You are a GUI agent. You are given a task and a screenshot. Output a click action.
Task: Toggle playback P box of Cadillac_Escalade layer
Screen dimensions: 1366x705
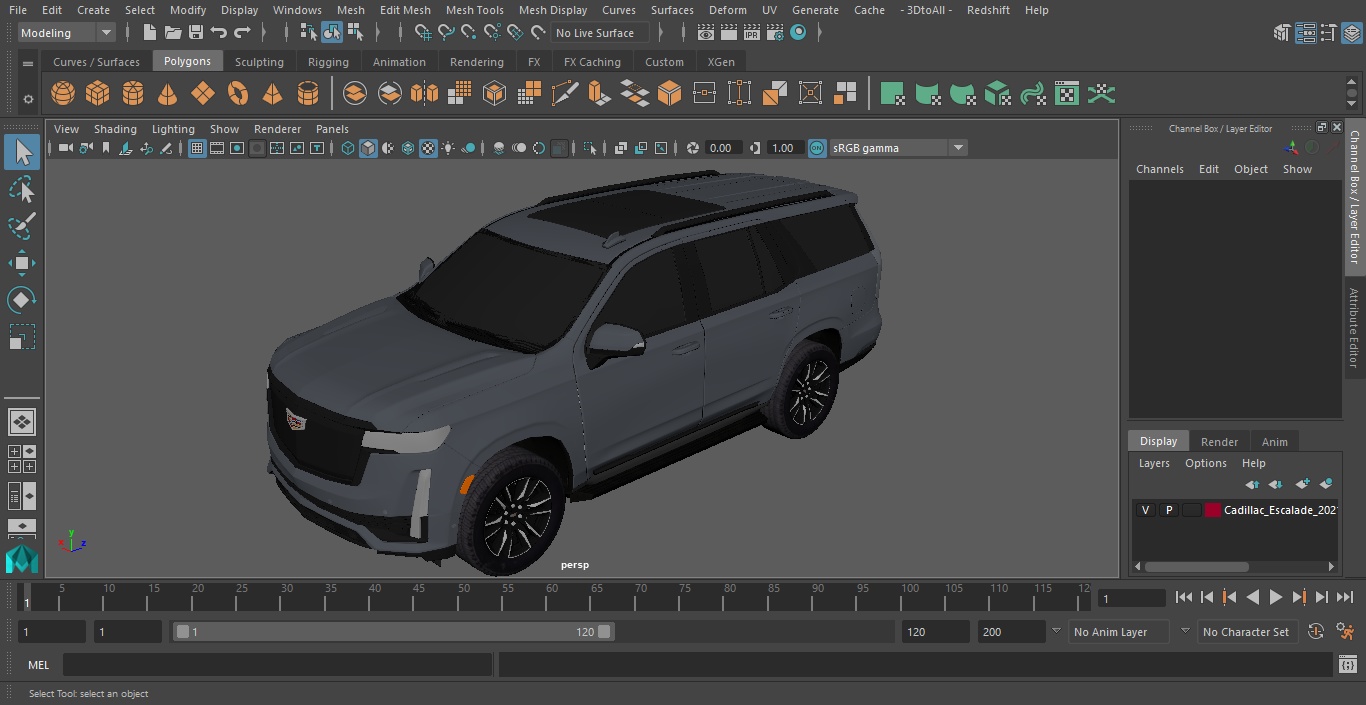point(1168,510)
